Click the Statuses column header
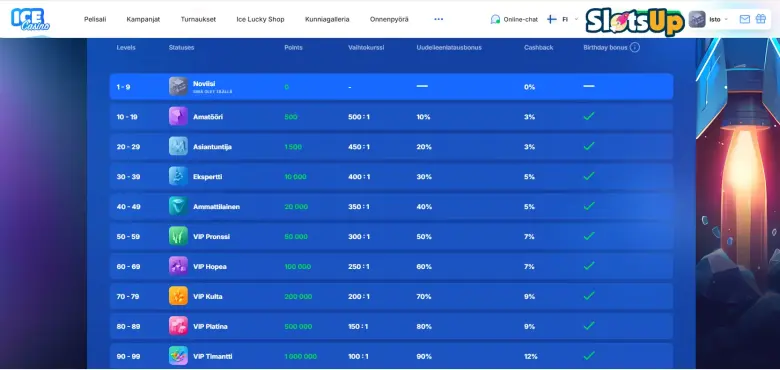This screenshot has width=780, height=370. (181, 48)
